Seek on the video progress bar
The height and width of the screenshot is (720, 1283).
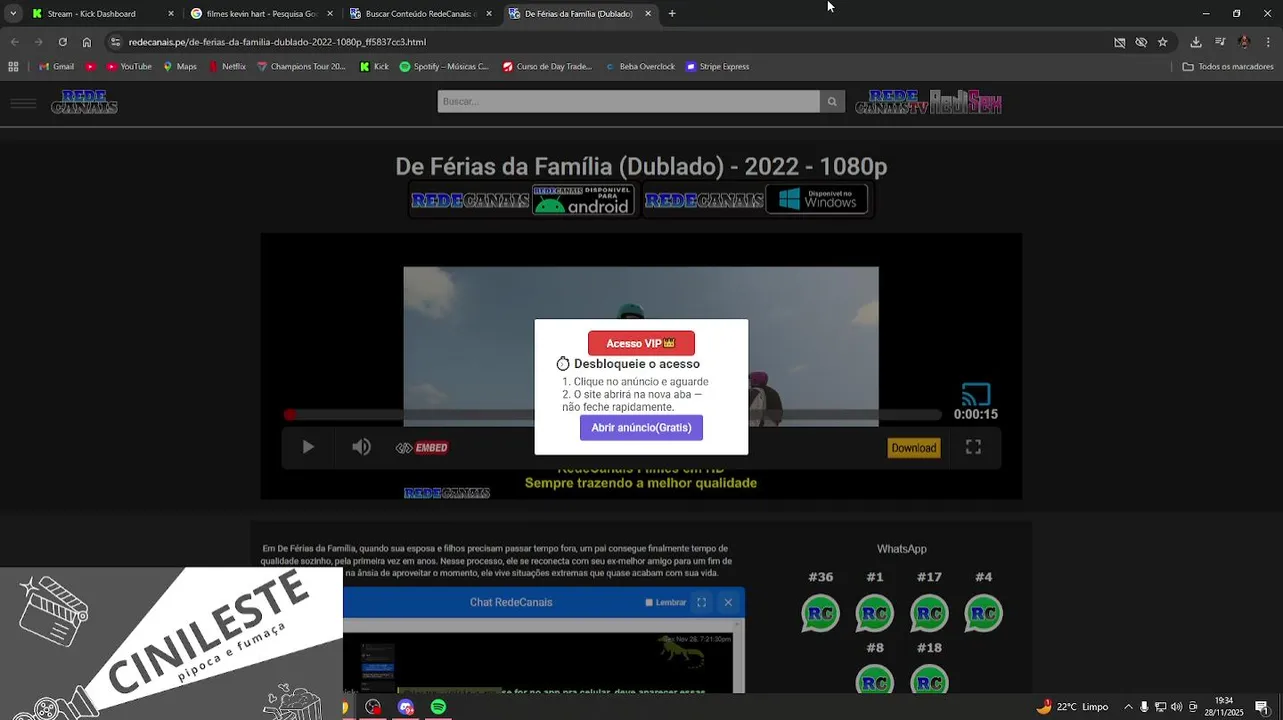click(x=612, y=414)
